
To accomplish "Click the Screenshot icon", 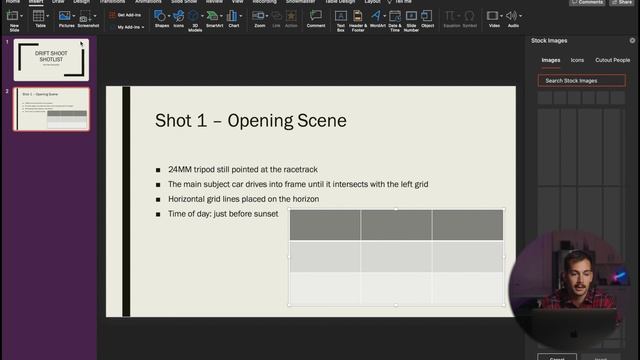I will pos(85,16).
